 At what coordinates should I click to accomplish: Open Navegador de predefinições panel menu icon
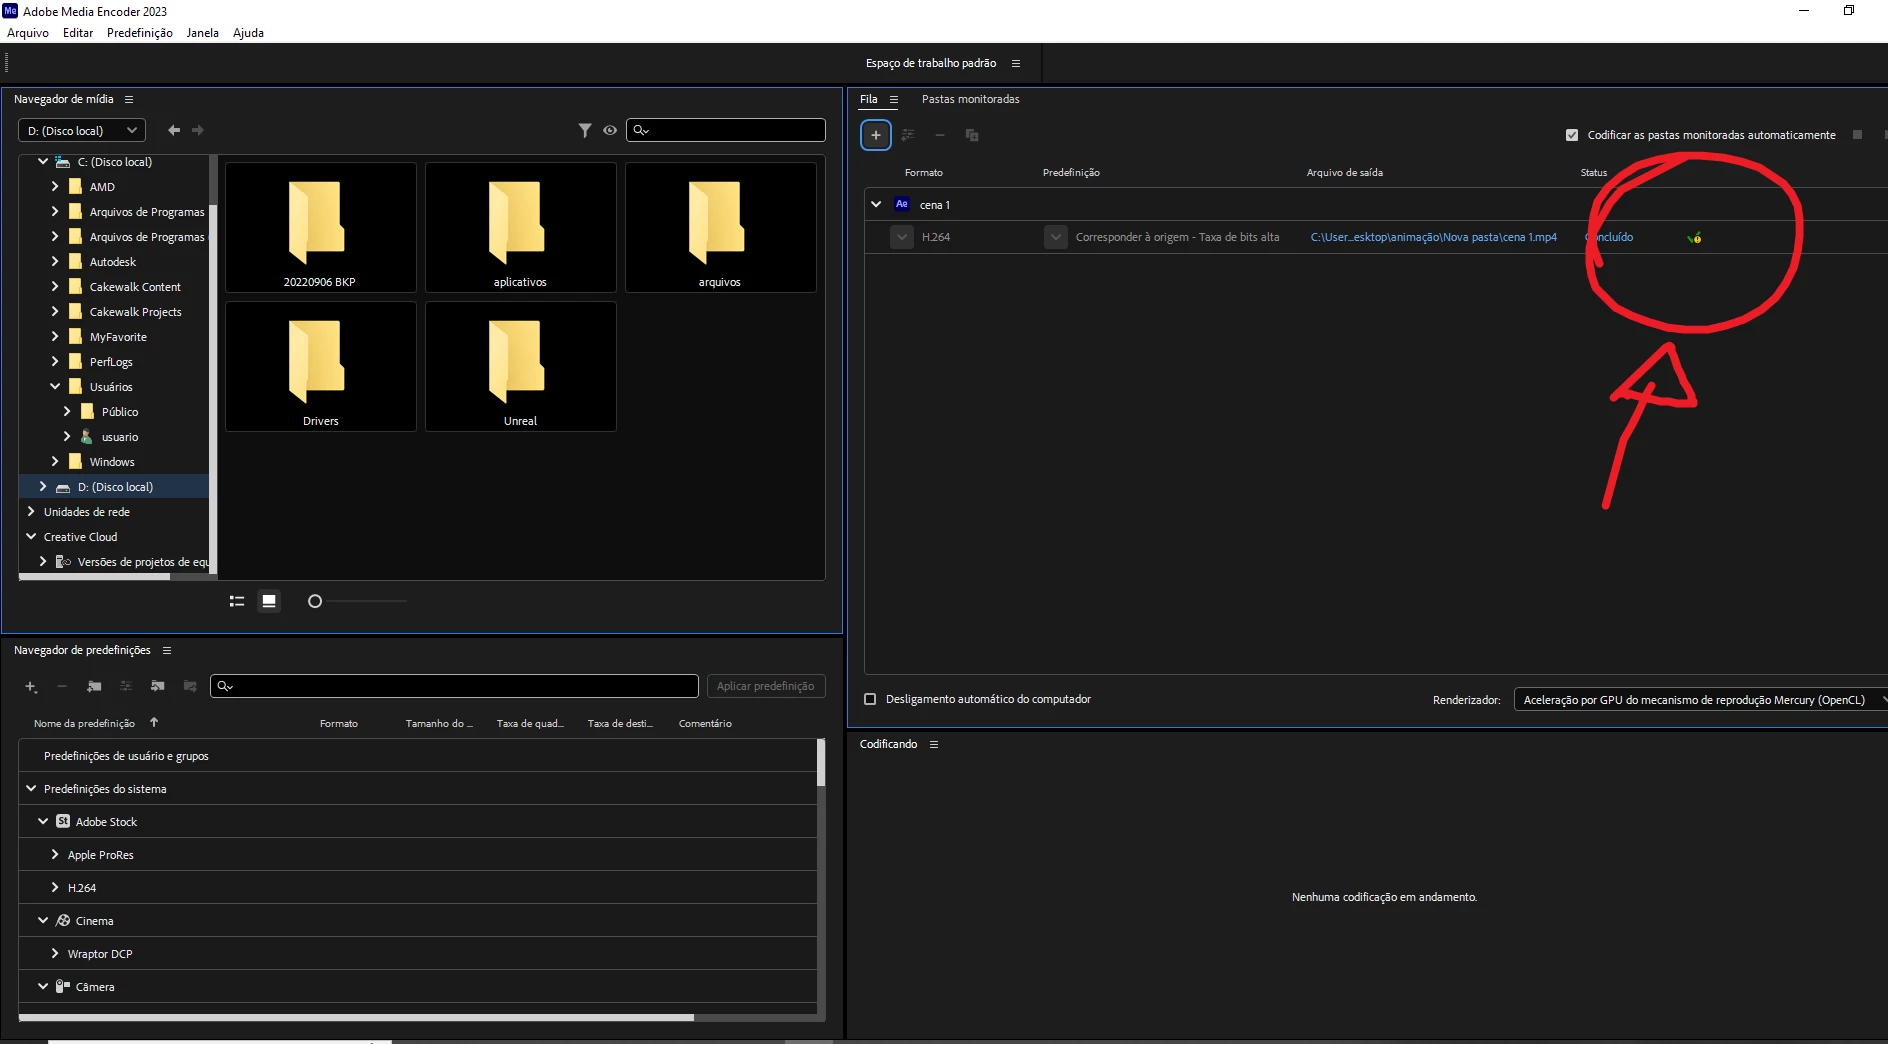167,650
